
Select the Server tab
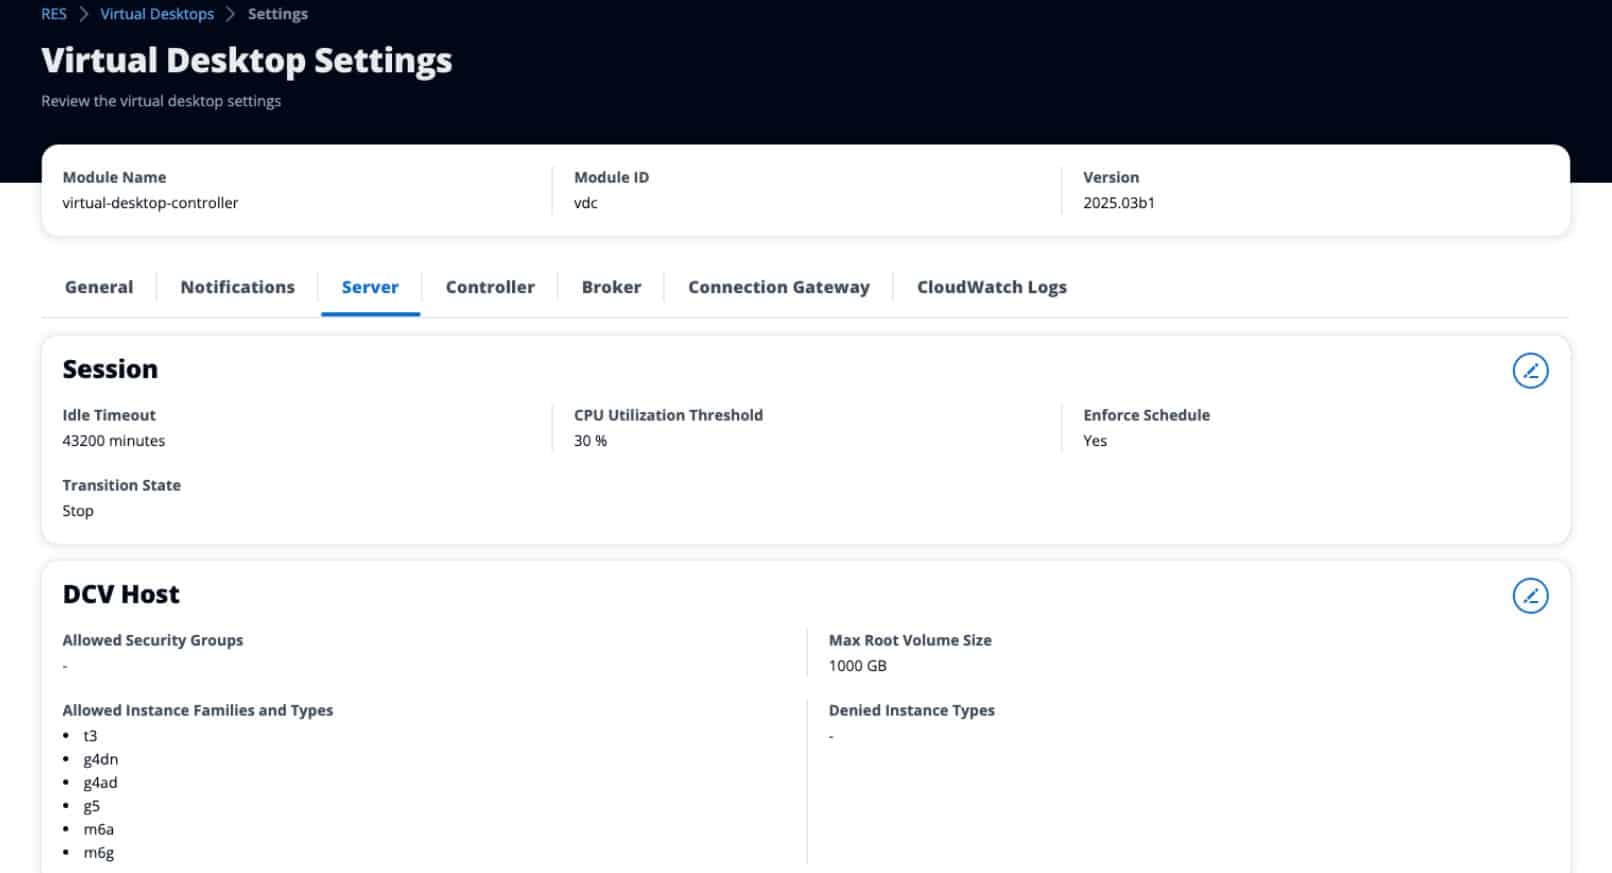point(370,287)
